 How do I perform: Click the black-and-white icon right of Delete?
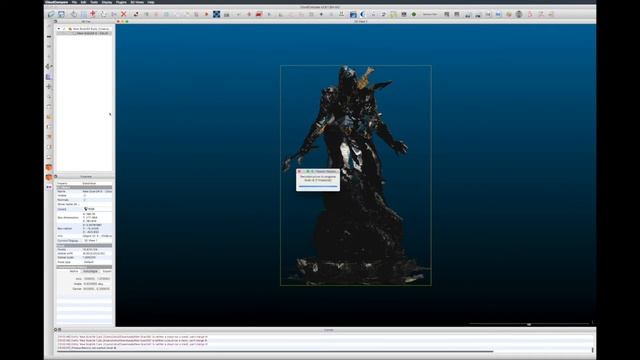[136, 14]
